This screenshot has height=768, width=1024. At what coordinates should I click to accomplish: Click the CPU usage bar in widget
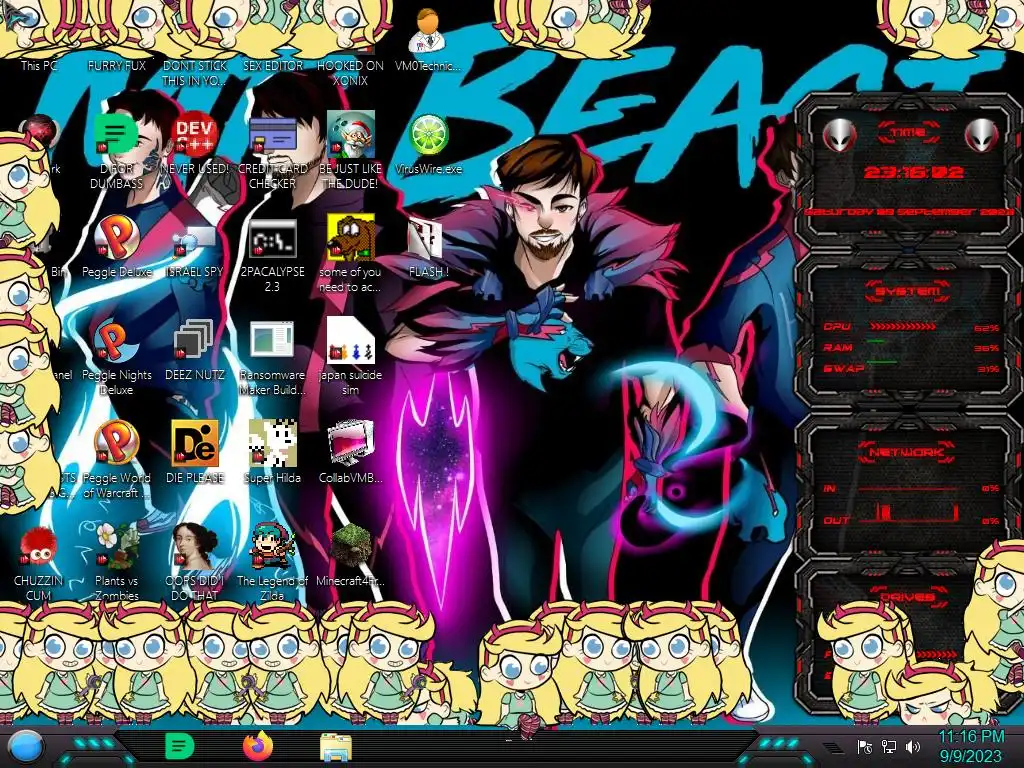pos(903,326)
